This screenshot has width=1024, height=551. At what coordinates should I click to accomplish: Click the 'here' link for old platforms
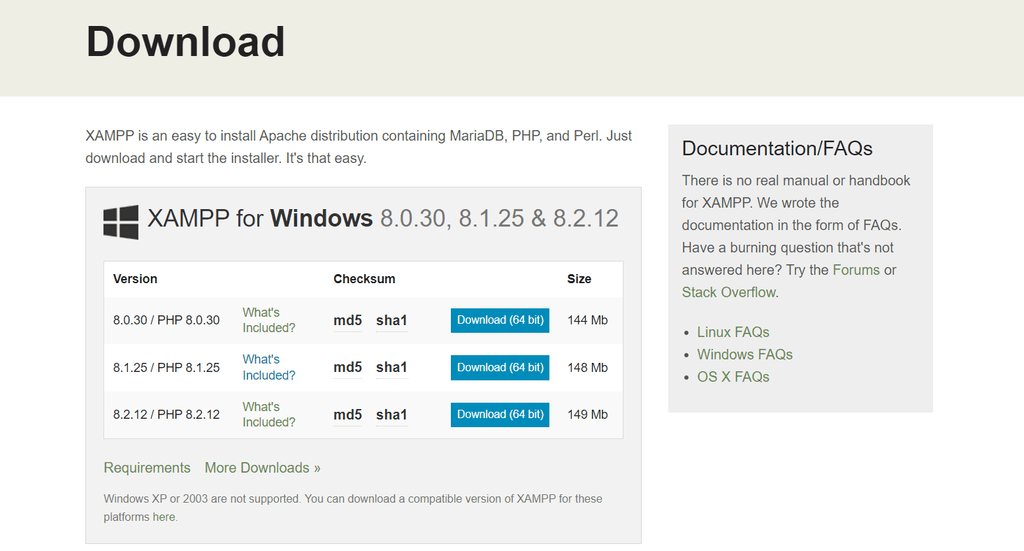(x=164, y=517)
